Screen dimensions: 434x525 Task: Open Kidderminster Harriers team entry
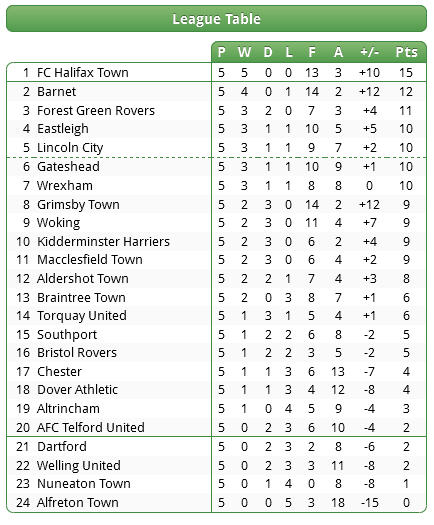[x=103, y=241]
